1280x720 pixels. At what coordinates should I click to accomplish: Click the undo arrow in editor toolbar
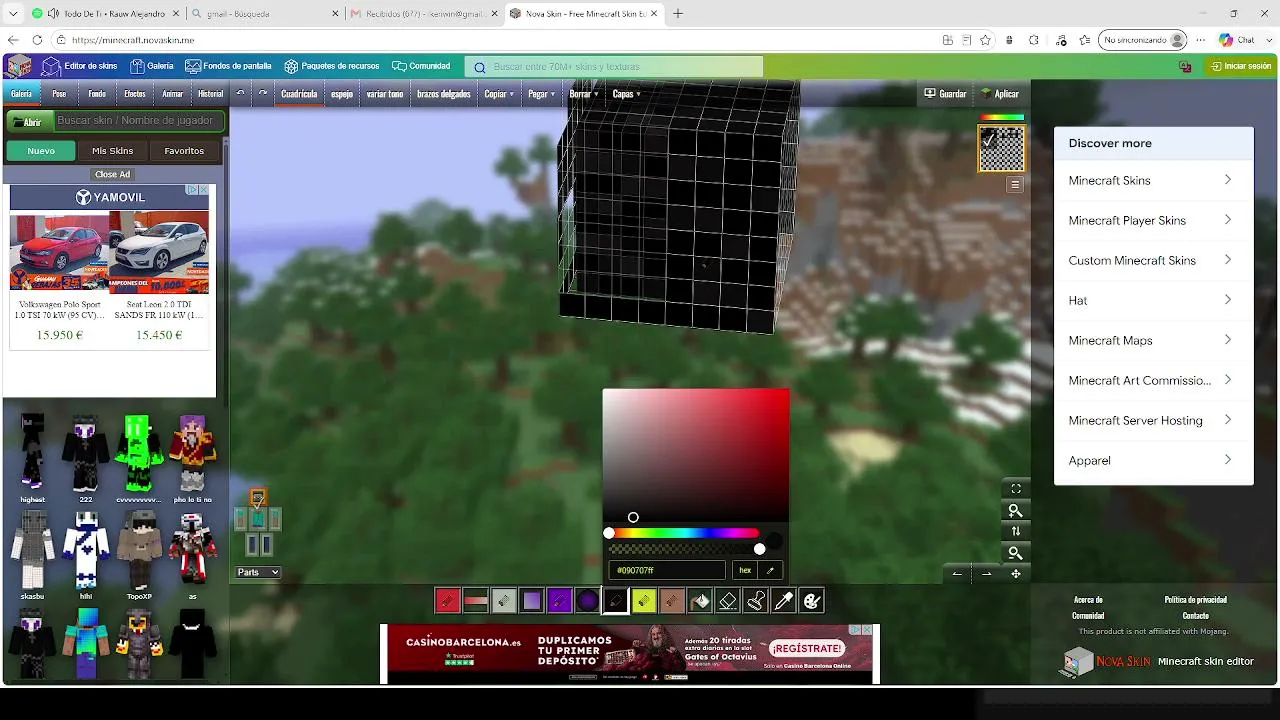[x=240, y=94]
